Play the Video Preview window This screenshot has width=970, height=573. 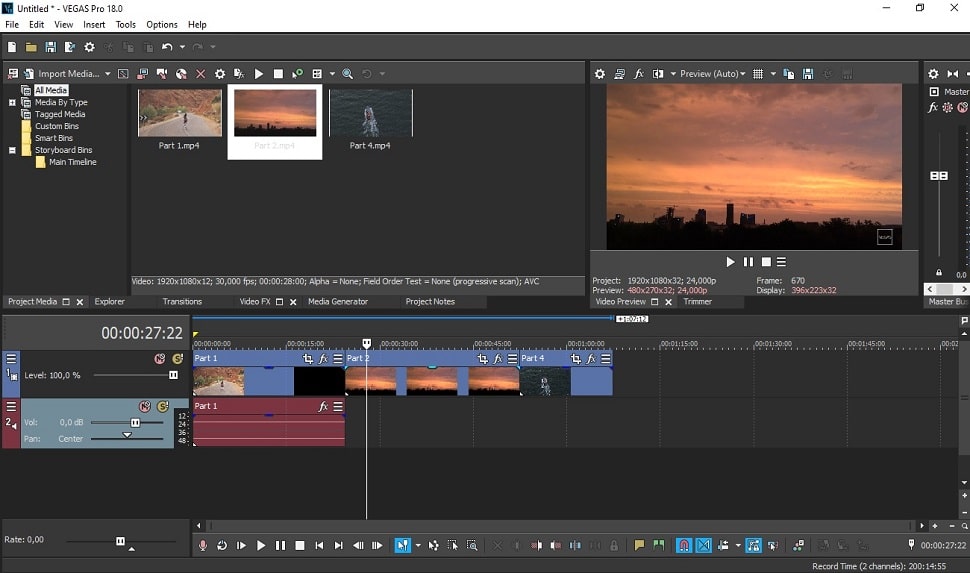[x=730, y=262]
